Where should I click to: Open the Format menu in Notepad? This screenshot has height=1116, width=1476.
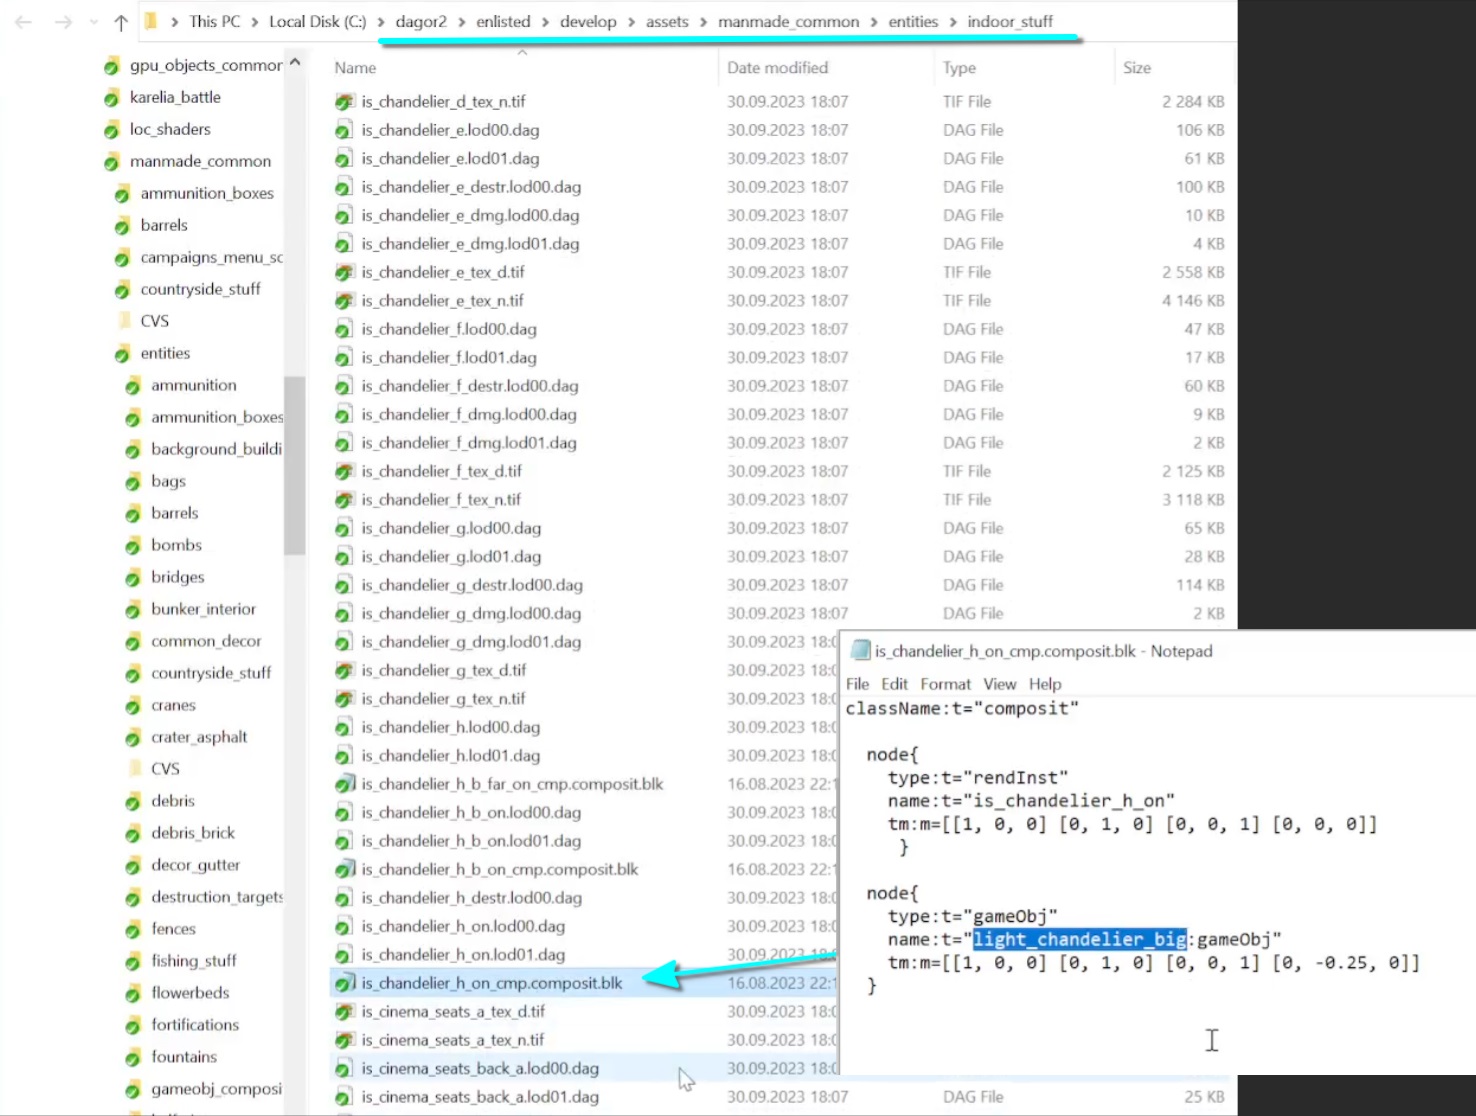pyautogui.click(x=945, y=684)
